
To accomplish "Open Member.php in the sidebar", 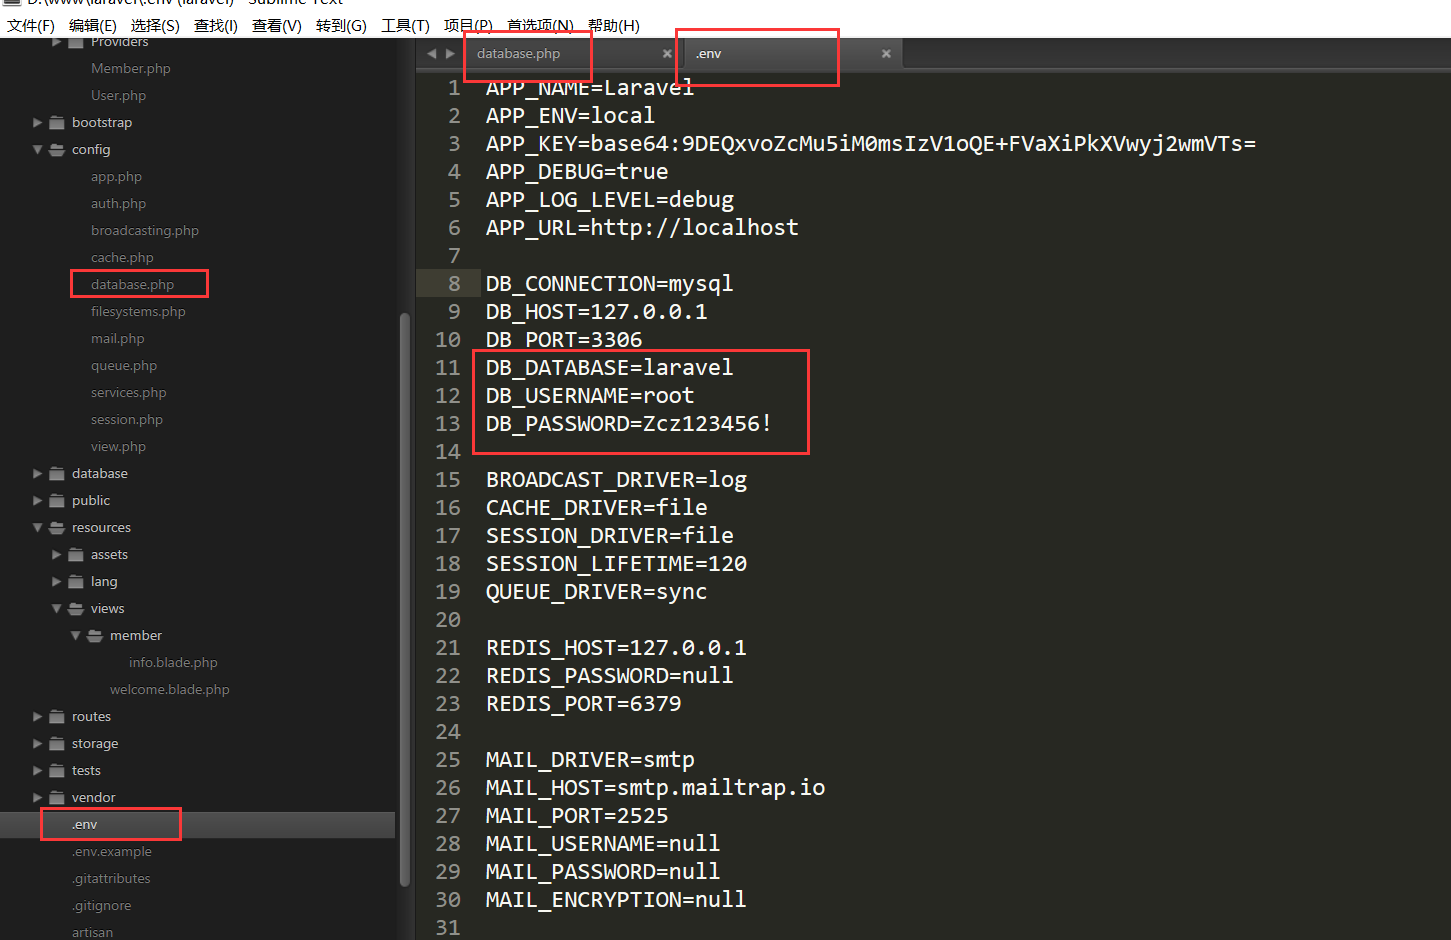I will pos(130,69).
